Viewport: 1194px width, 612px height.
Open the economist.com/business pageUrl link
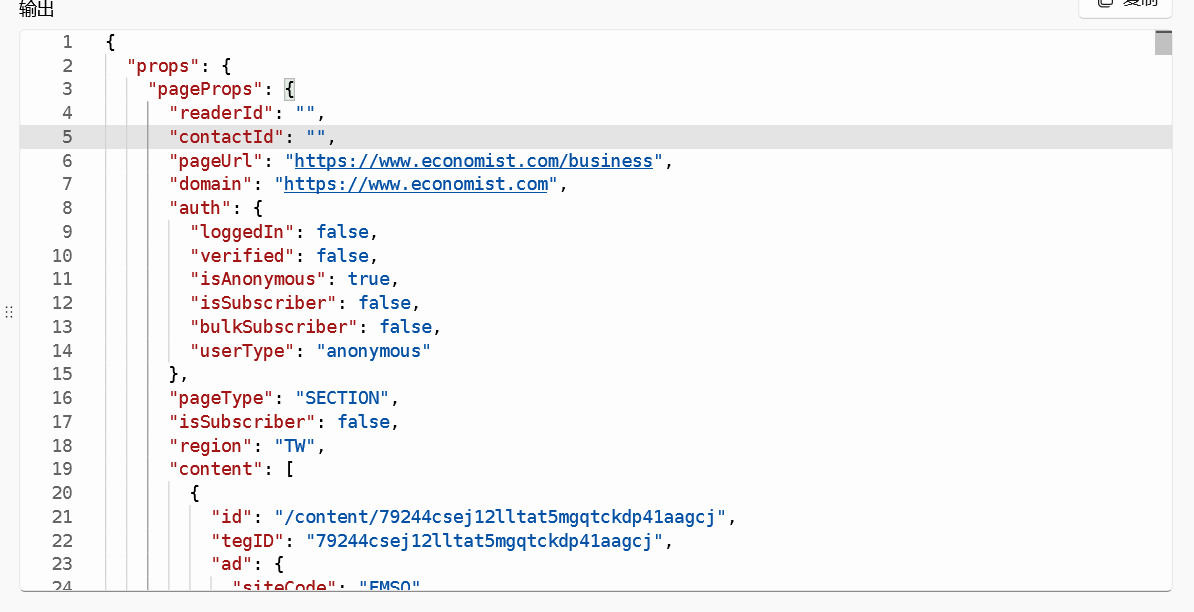[473, 161]
